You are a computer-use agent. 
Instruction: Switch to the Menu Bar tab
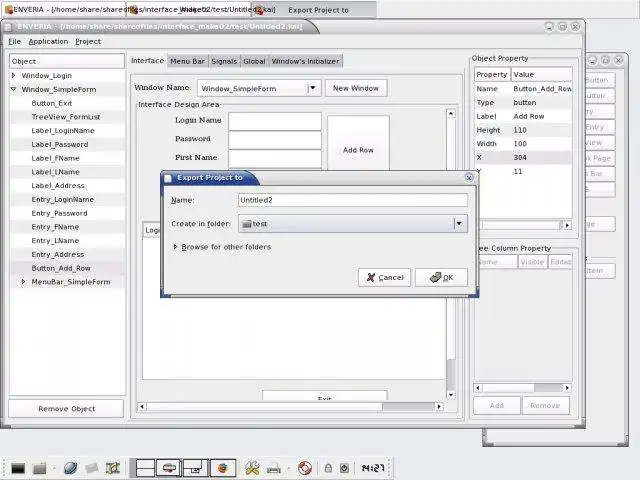(187, 61)
